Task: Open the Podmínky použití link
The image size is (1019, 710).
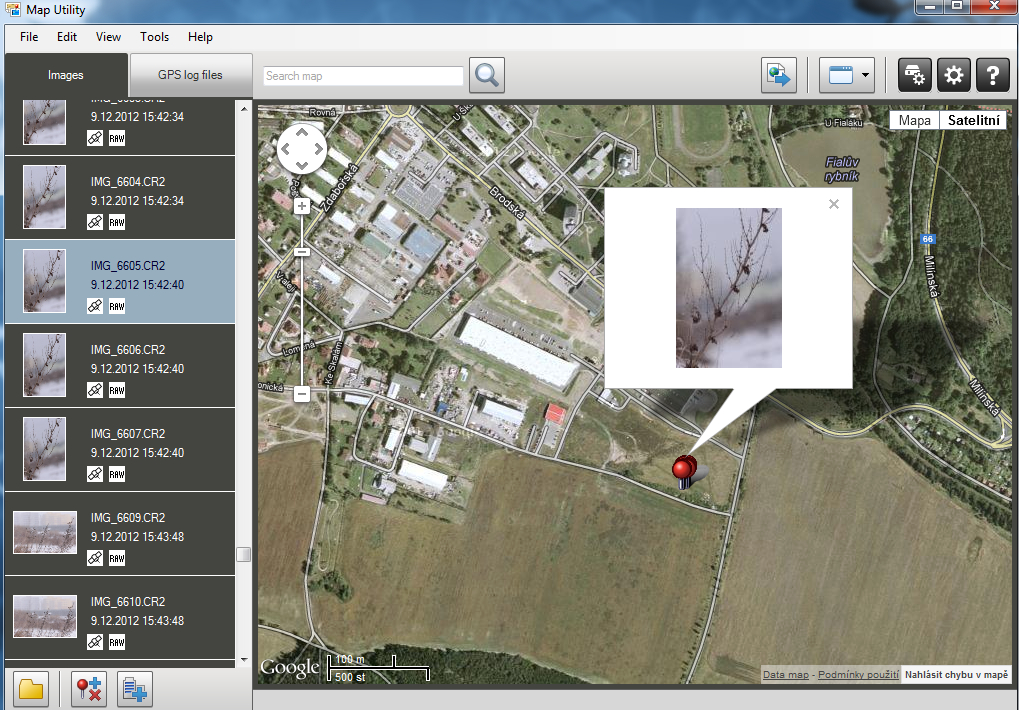Action: tap(858, 674)
